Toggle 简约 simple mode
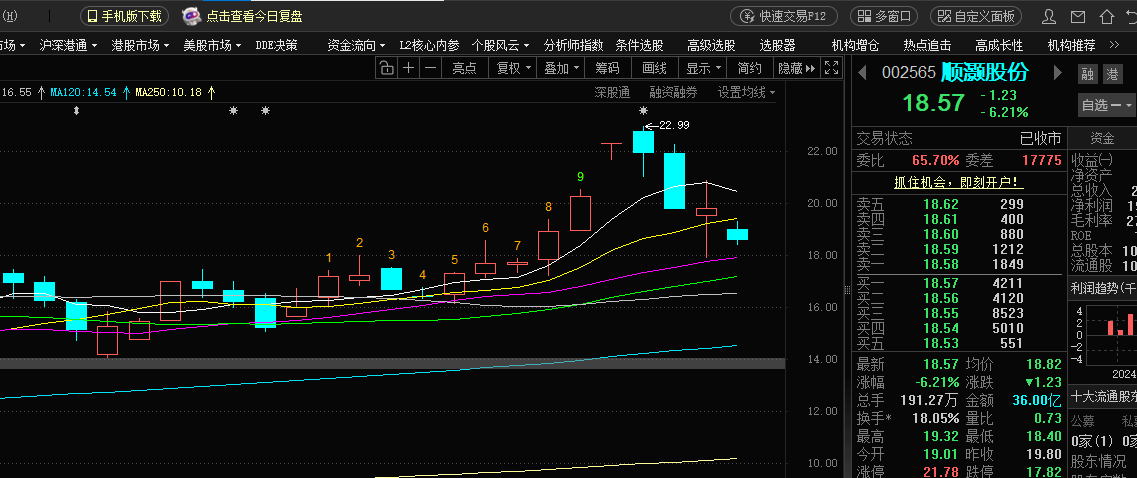This screenshot has width=1137, height=478. (x=750, y=68)
